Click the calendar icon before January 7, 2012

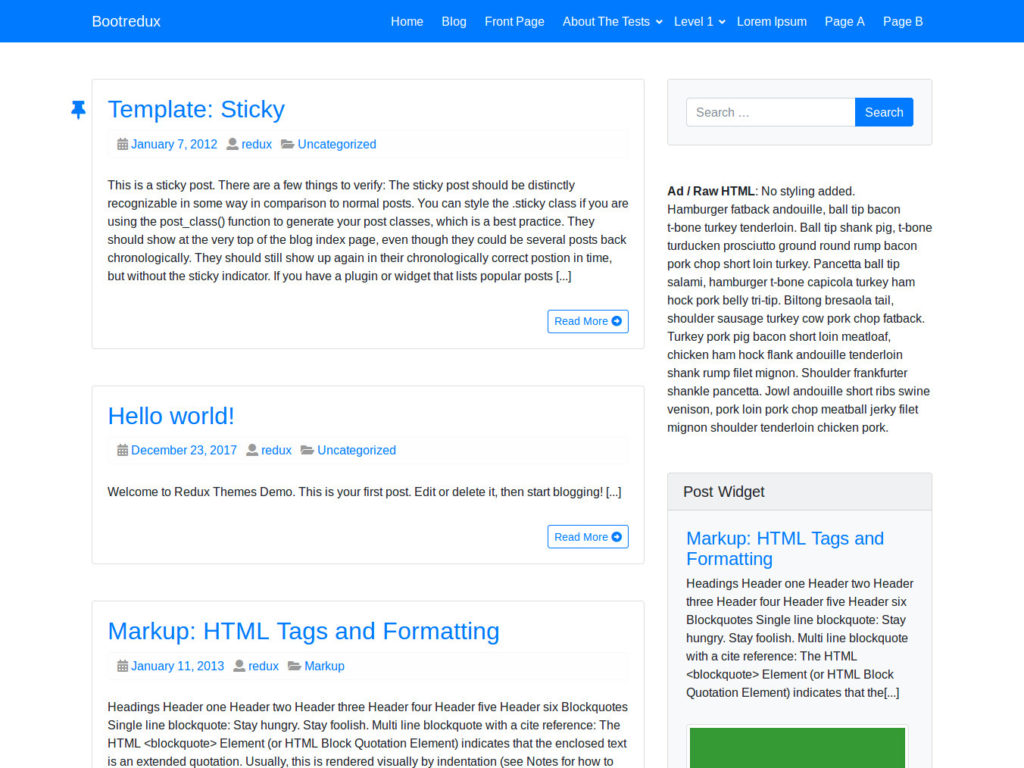(x=122, y=144)
